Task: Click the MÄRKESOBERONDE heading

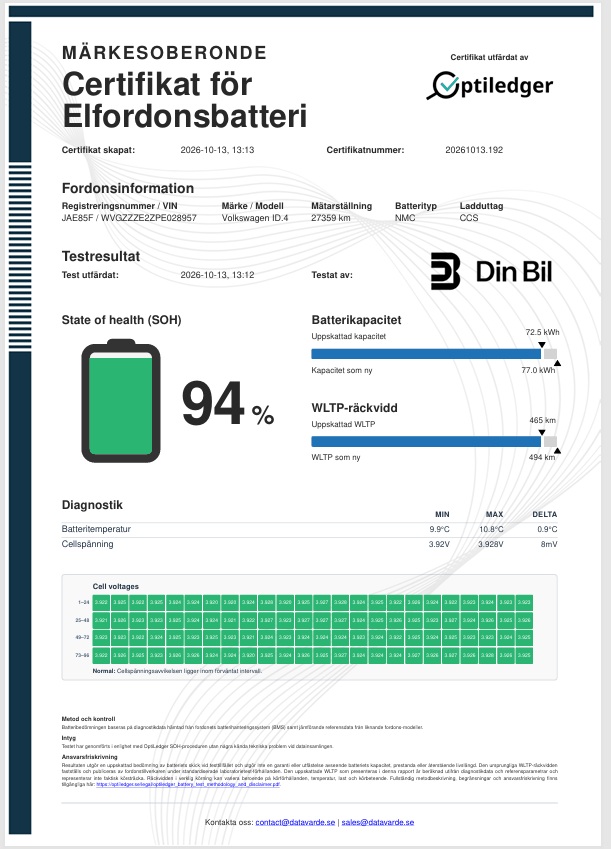Action: pyautogui.click(x=164, y=53)
